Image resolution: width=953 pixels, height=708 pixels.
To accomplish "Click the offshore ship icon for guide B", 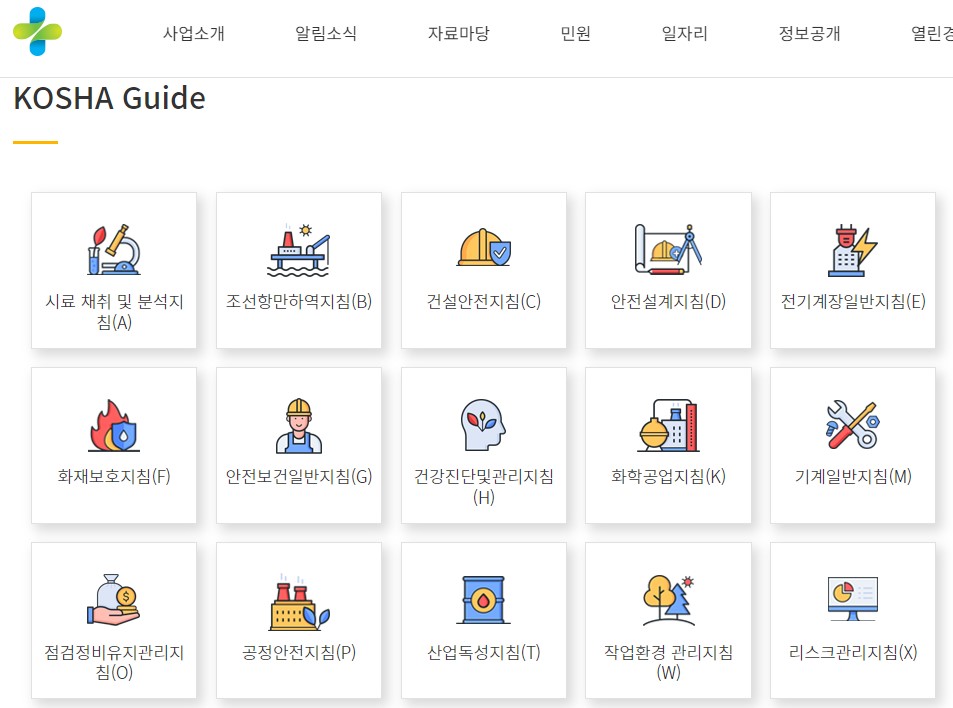I will 299,250.
